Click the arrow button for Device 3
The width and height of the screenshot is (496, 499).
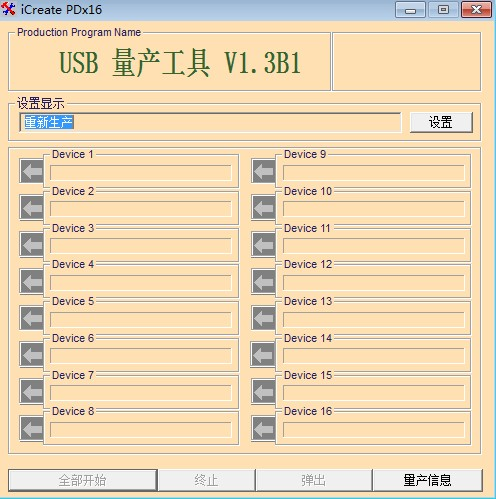point(32,245)
